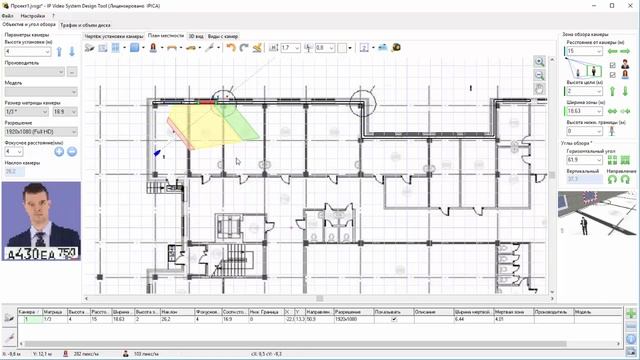Toggle the Показывать checkbox in camera row 1
Image resolution: width=640 pixels, height=360 pixels.
coord(394,319)
